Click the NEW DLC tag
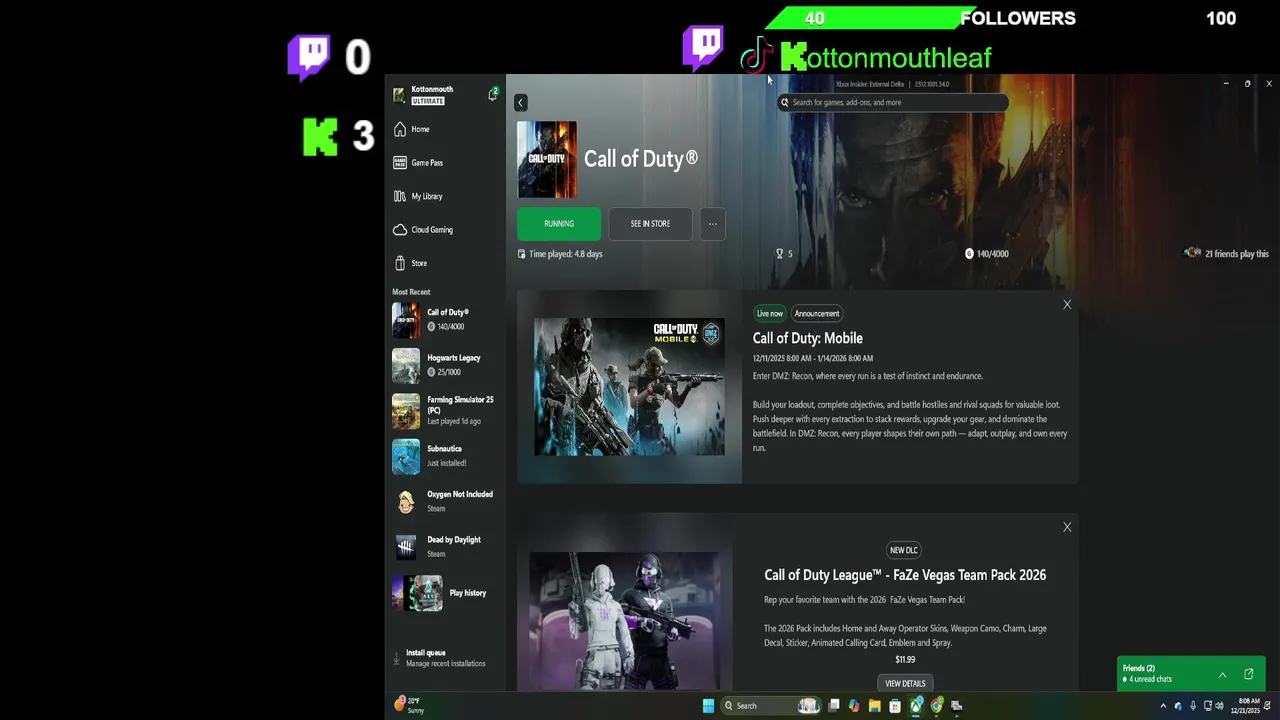Image resolution: width=1280 pixels, height=720 pixels. (904, 550)
